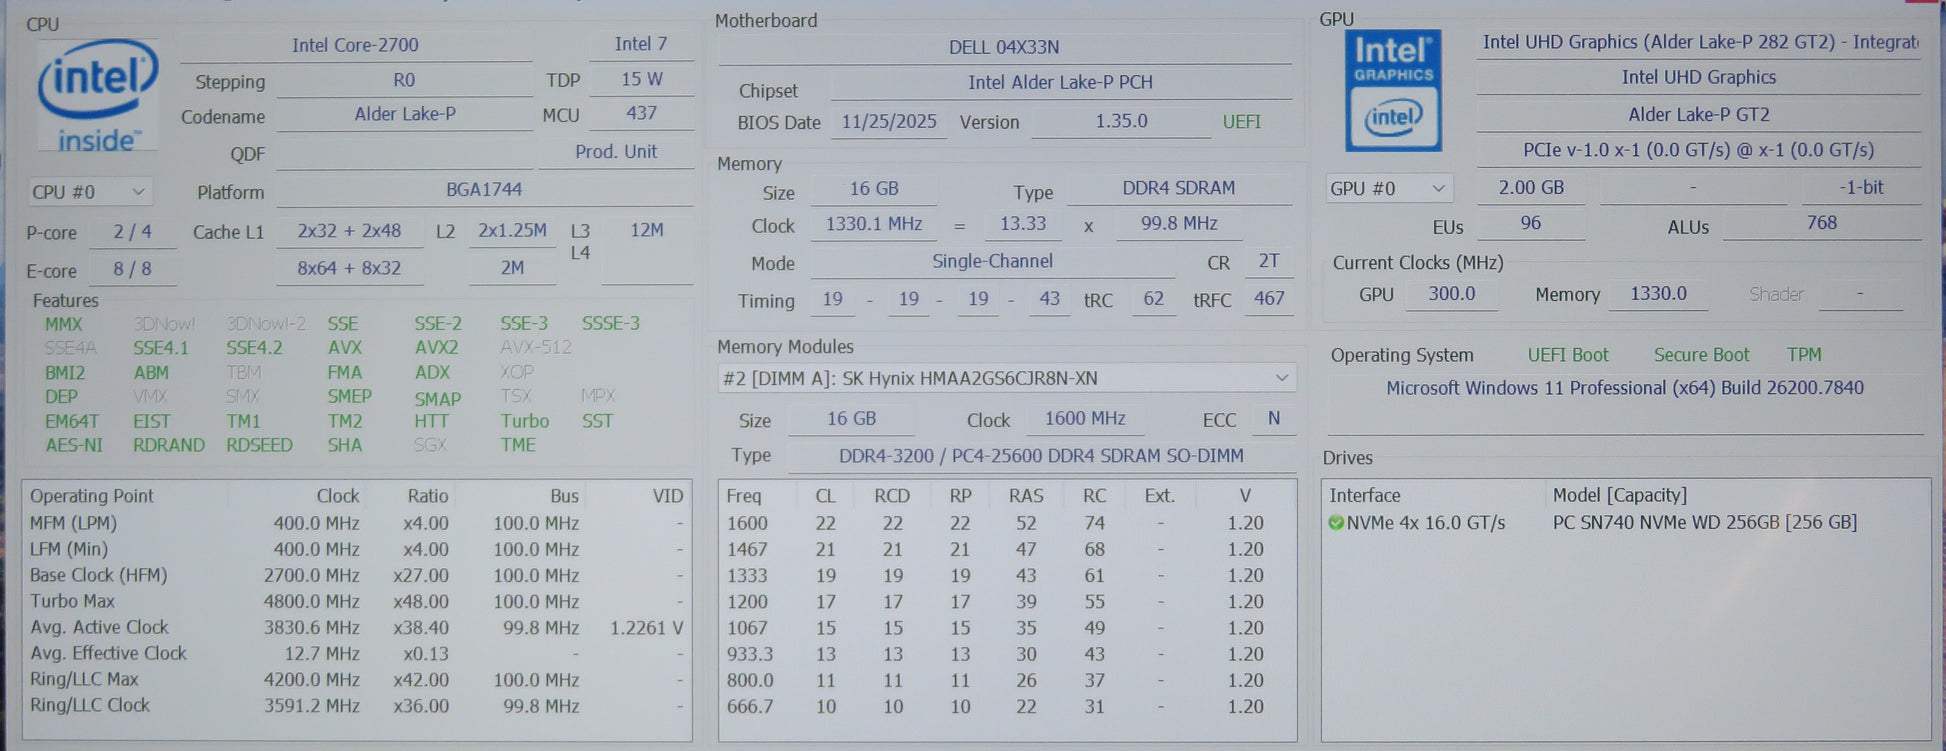Select the PC SN740 NVMe WD drive entry
Screen dimensions: 1946x751
[1703, 523]
